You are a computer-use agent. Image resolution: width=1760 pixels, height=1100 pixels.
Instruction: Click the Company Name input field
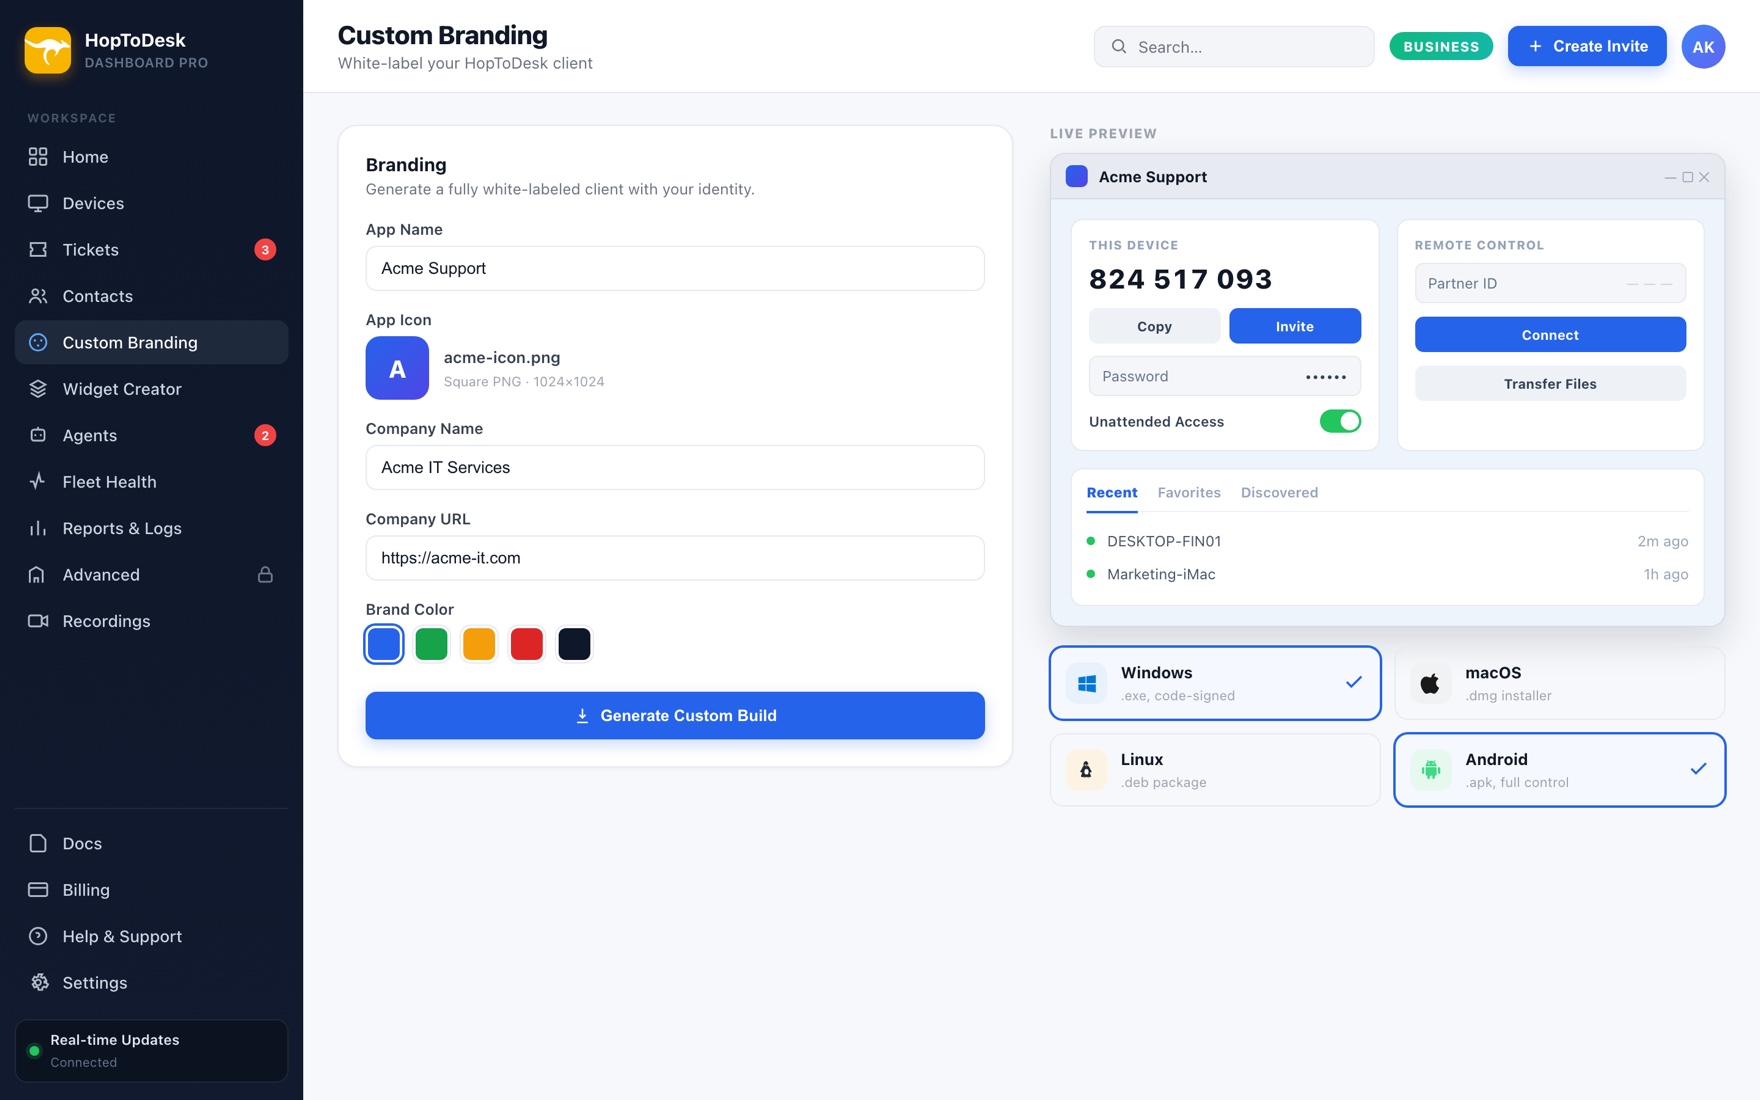point(675,467)
